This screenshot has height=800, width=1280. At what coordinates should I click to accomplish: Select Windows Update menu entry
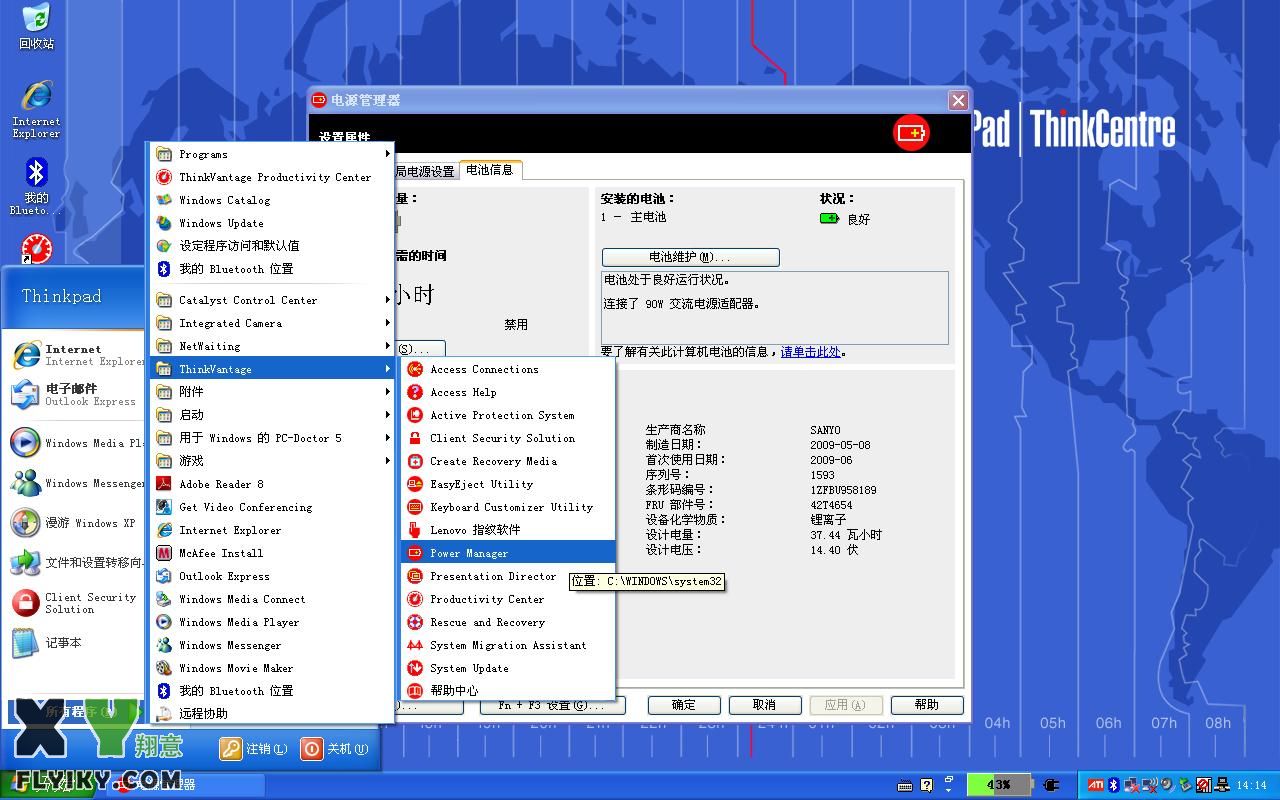(x=270, y=223)
